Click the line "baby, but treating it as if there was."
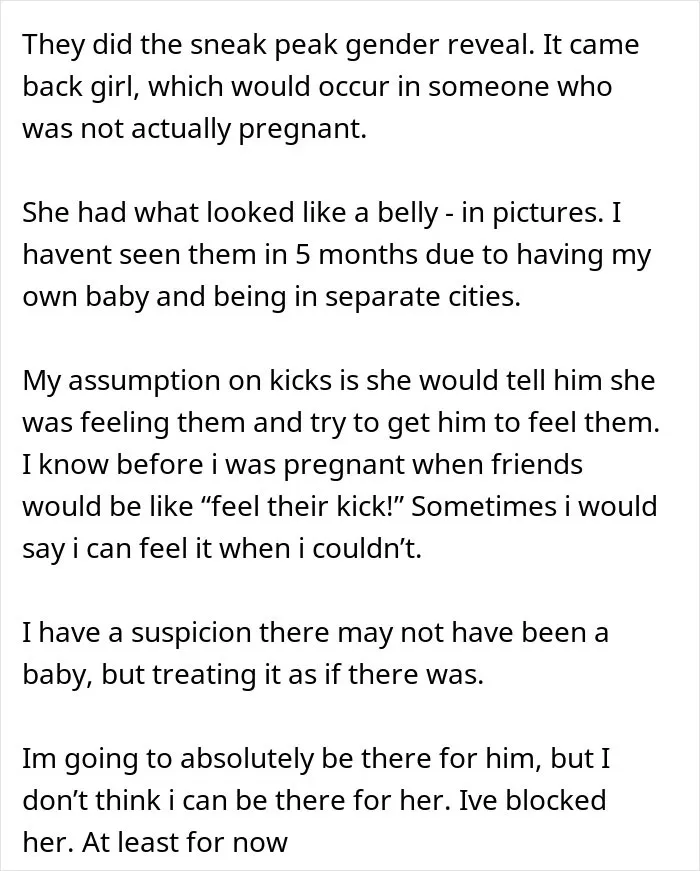This screenshot has height=871, width=700. click(x=253, y=674)
